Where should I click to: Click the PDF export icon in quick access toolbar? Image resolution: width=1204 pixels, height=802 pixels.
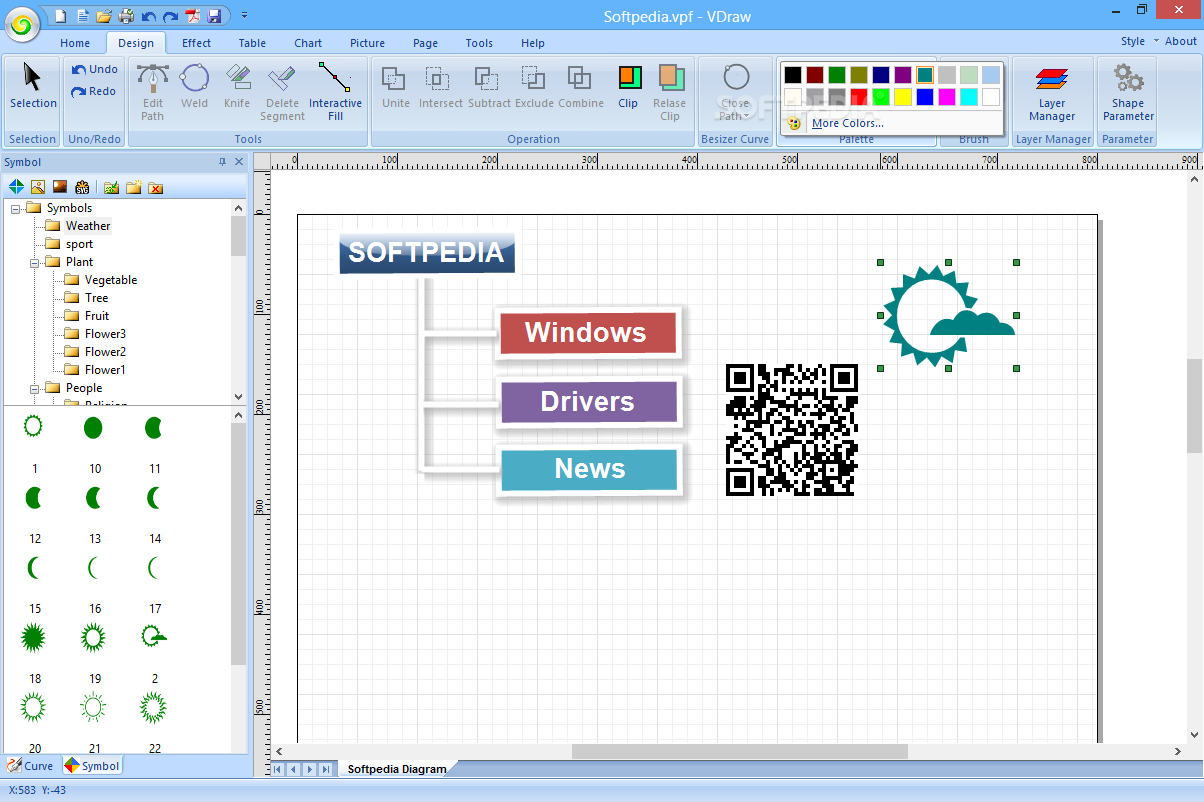point(192,16)
